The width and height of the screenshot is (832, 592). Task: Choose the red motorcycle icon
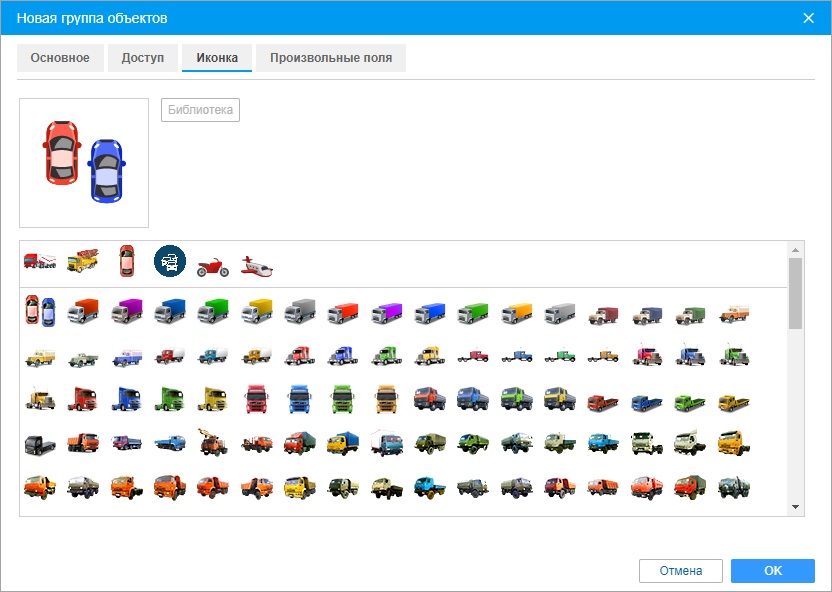tap(213, 267)
